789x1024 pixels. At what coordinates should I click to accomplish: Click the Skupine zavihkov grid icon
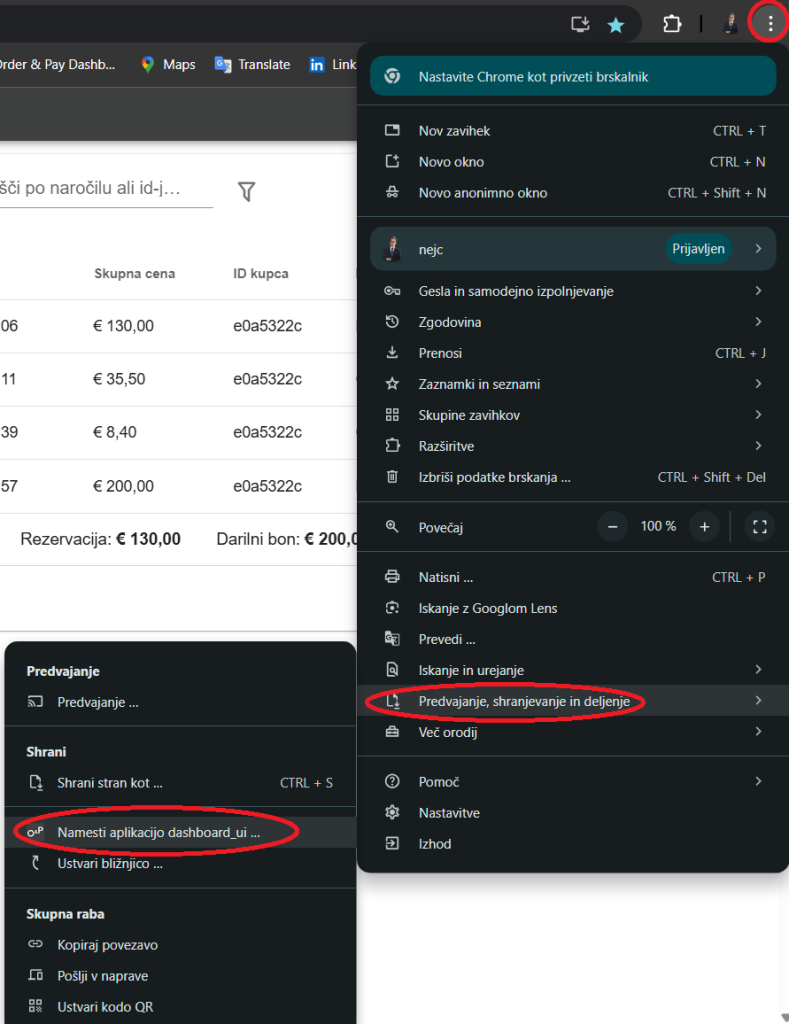coord(392,415)
